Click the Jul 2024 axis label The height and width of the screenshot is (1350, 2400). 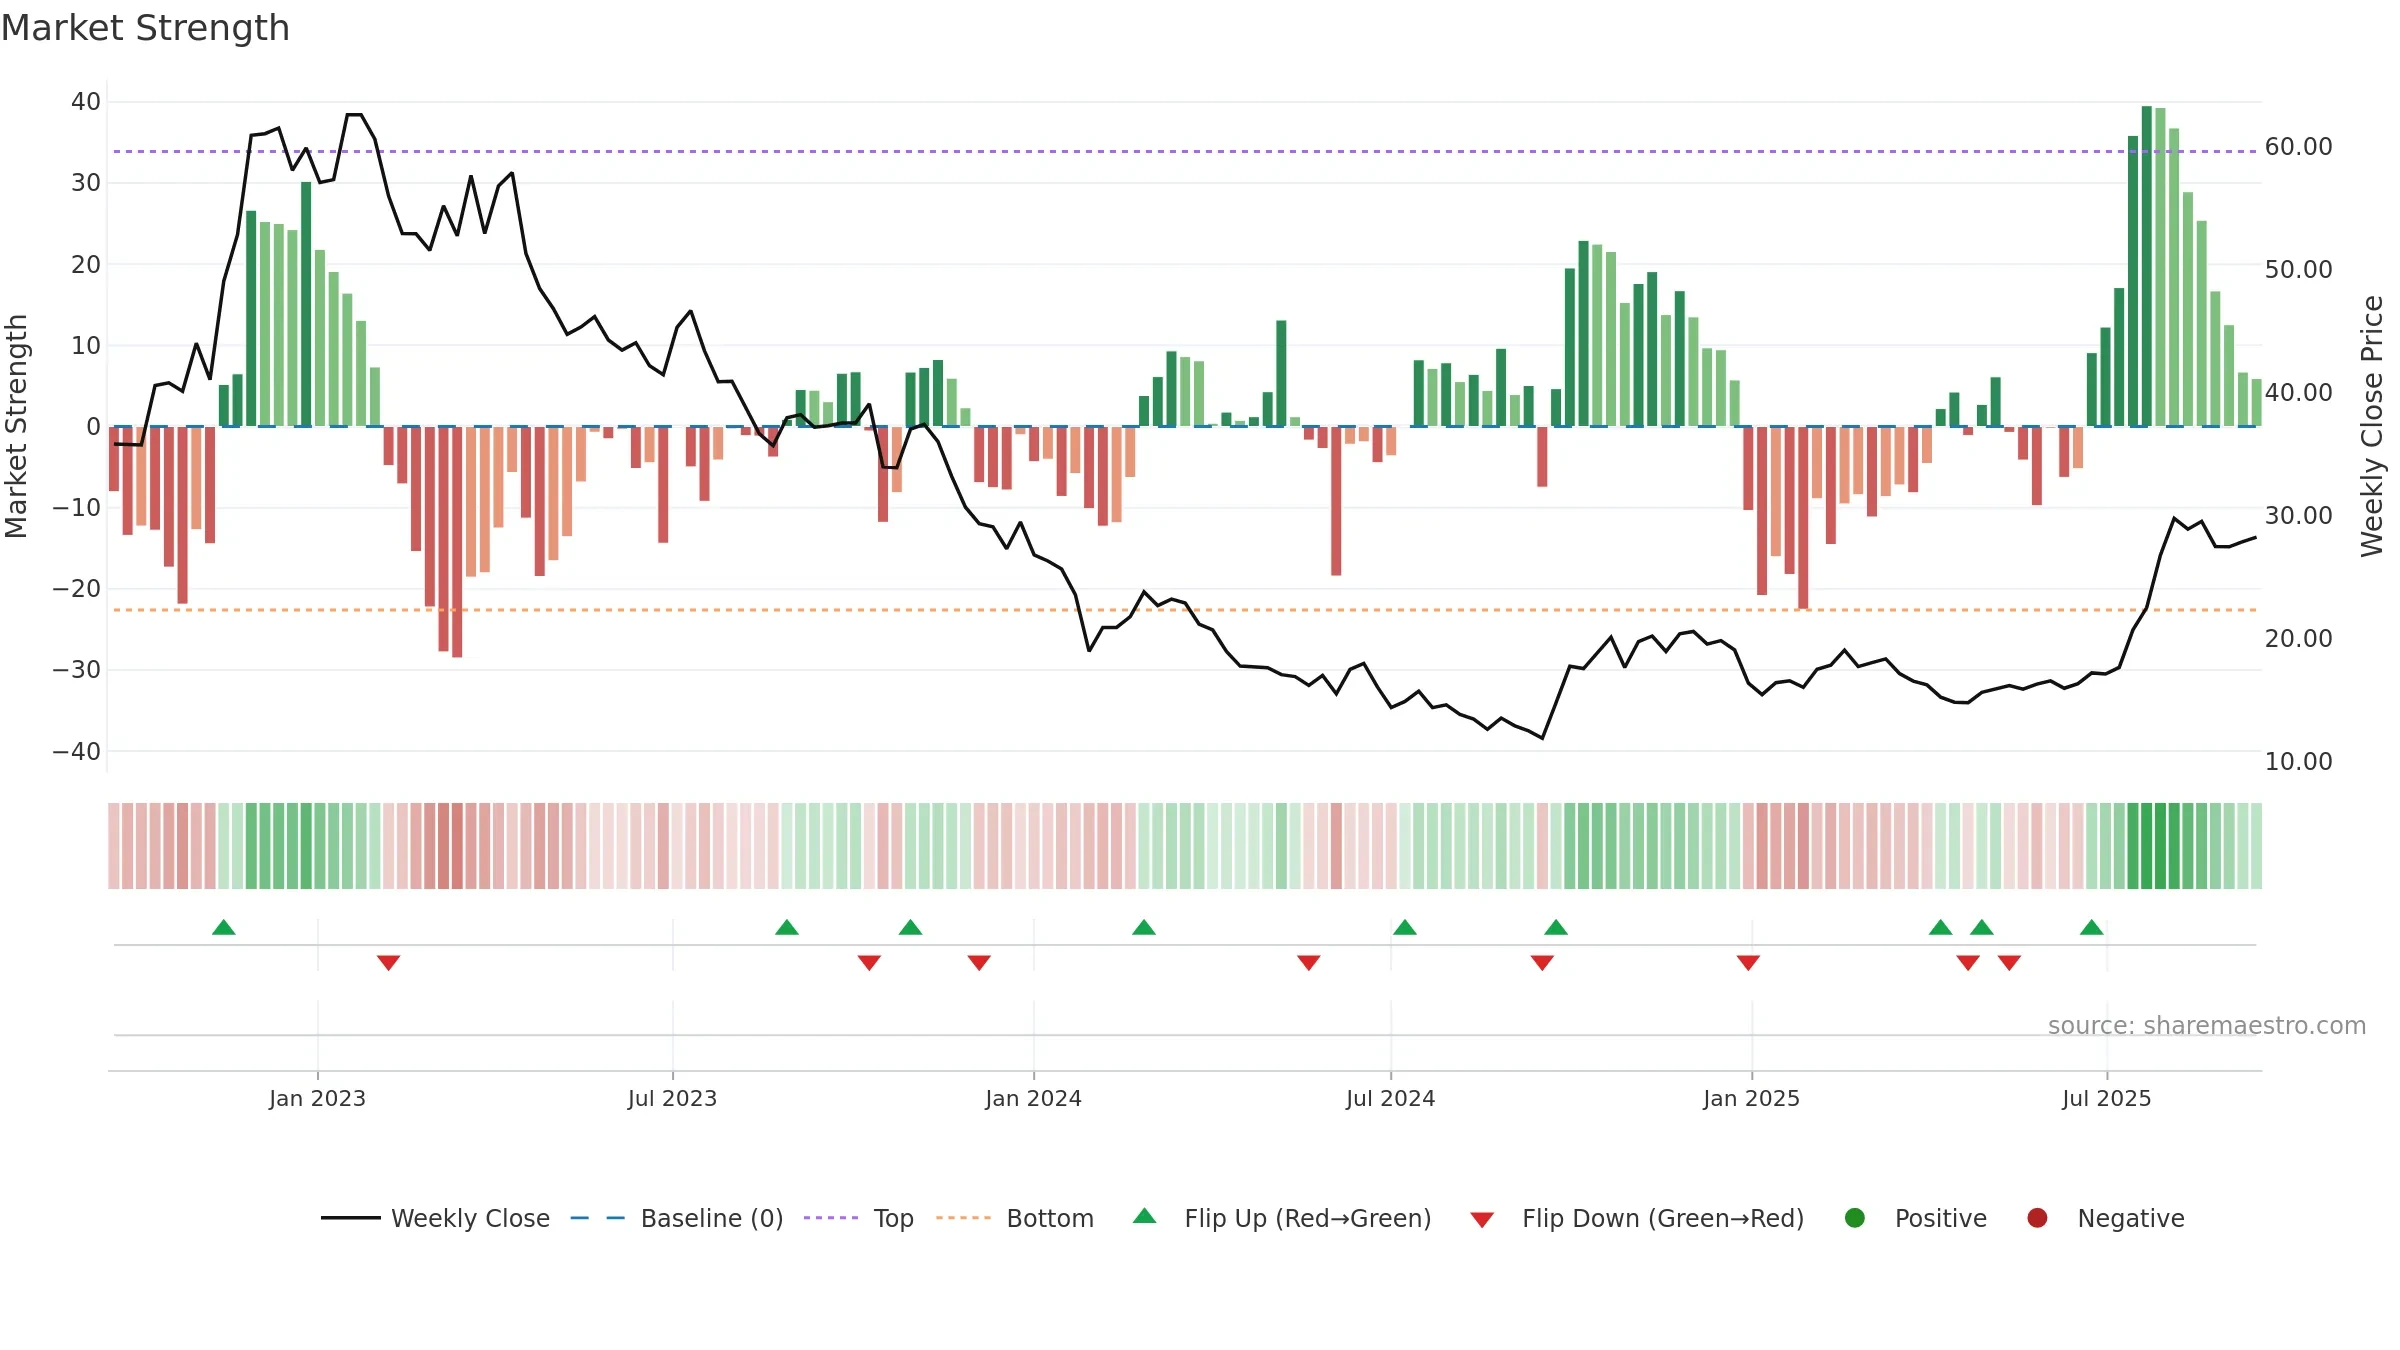1390,1098
